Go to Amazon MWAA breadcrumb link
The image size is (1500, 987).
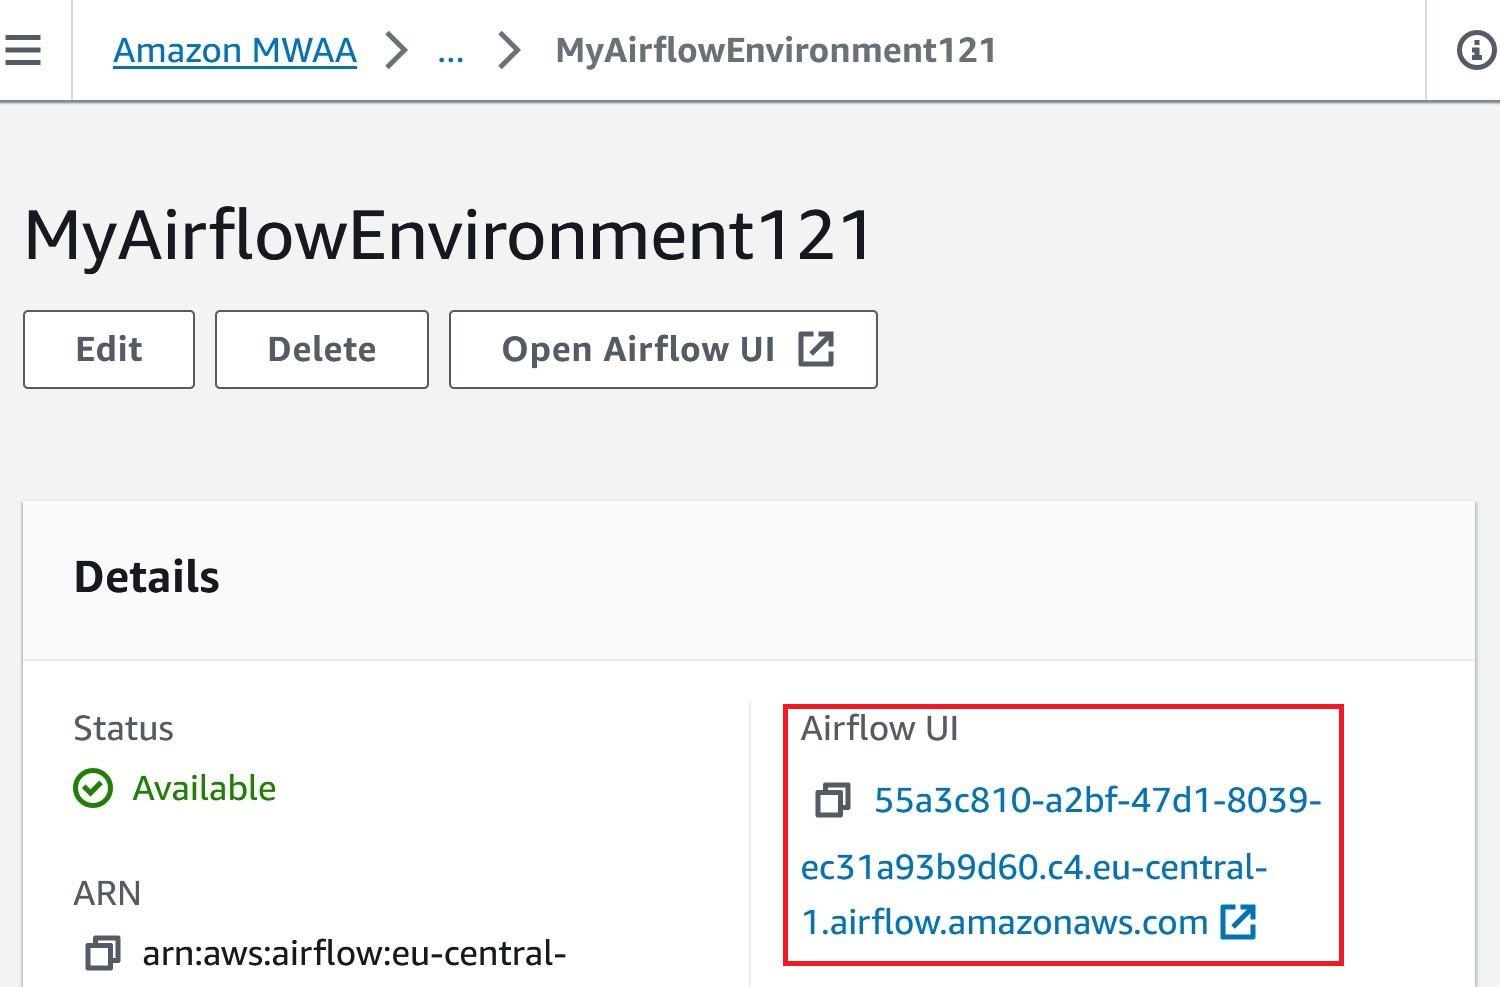[x=235, y=50]
